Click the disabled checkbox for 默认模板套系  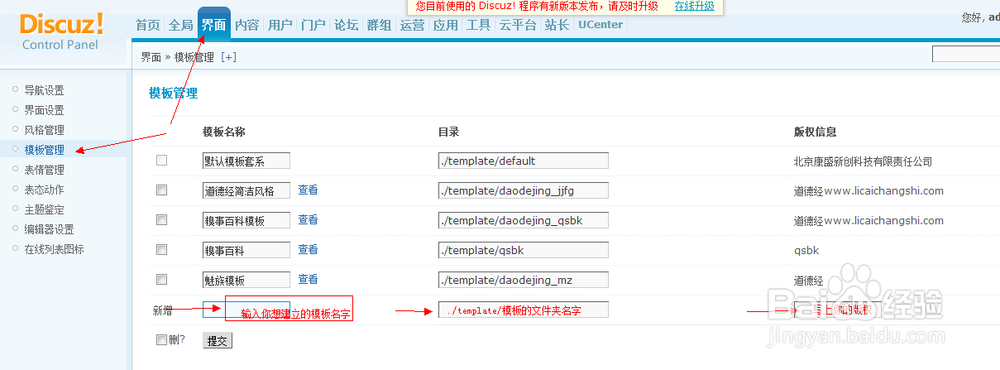point(161,160)
